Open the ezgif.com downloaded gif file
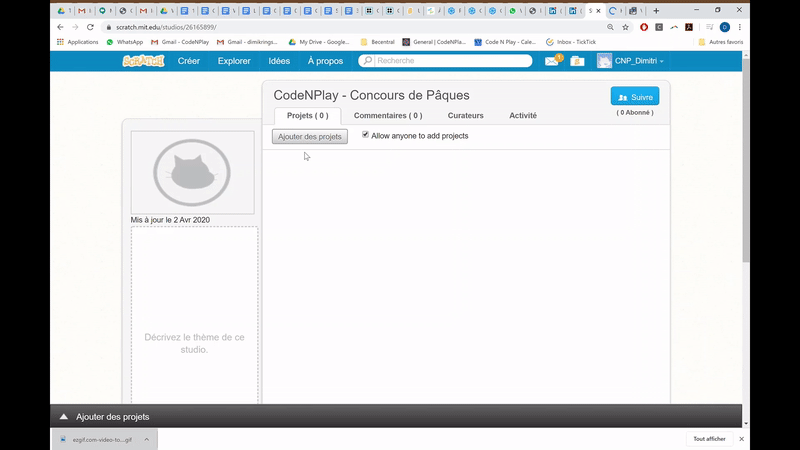The width and height of the screenshot is (800, 450). (x=97, y=439)
